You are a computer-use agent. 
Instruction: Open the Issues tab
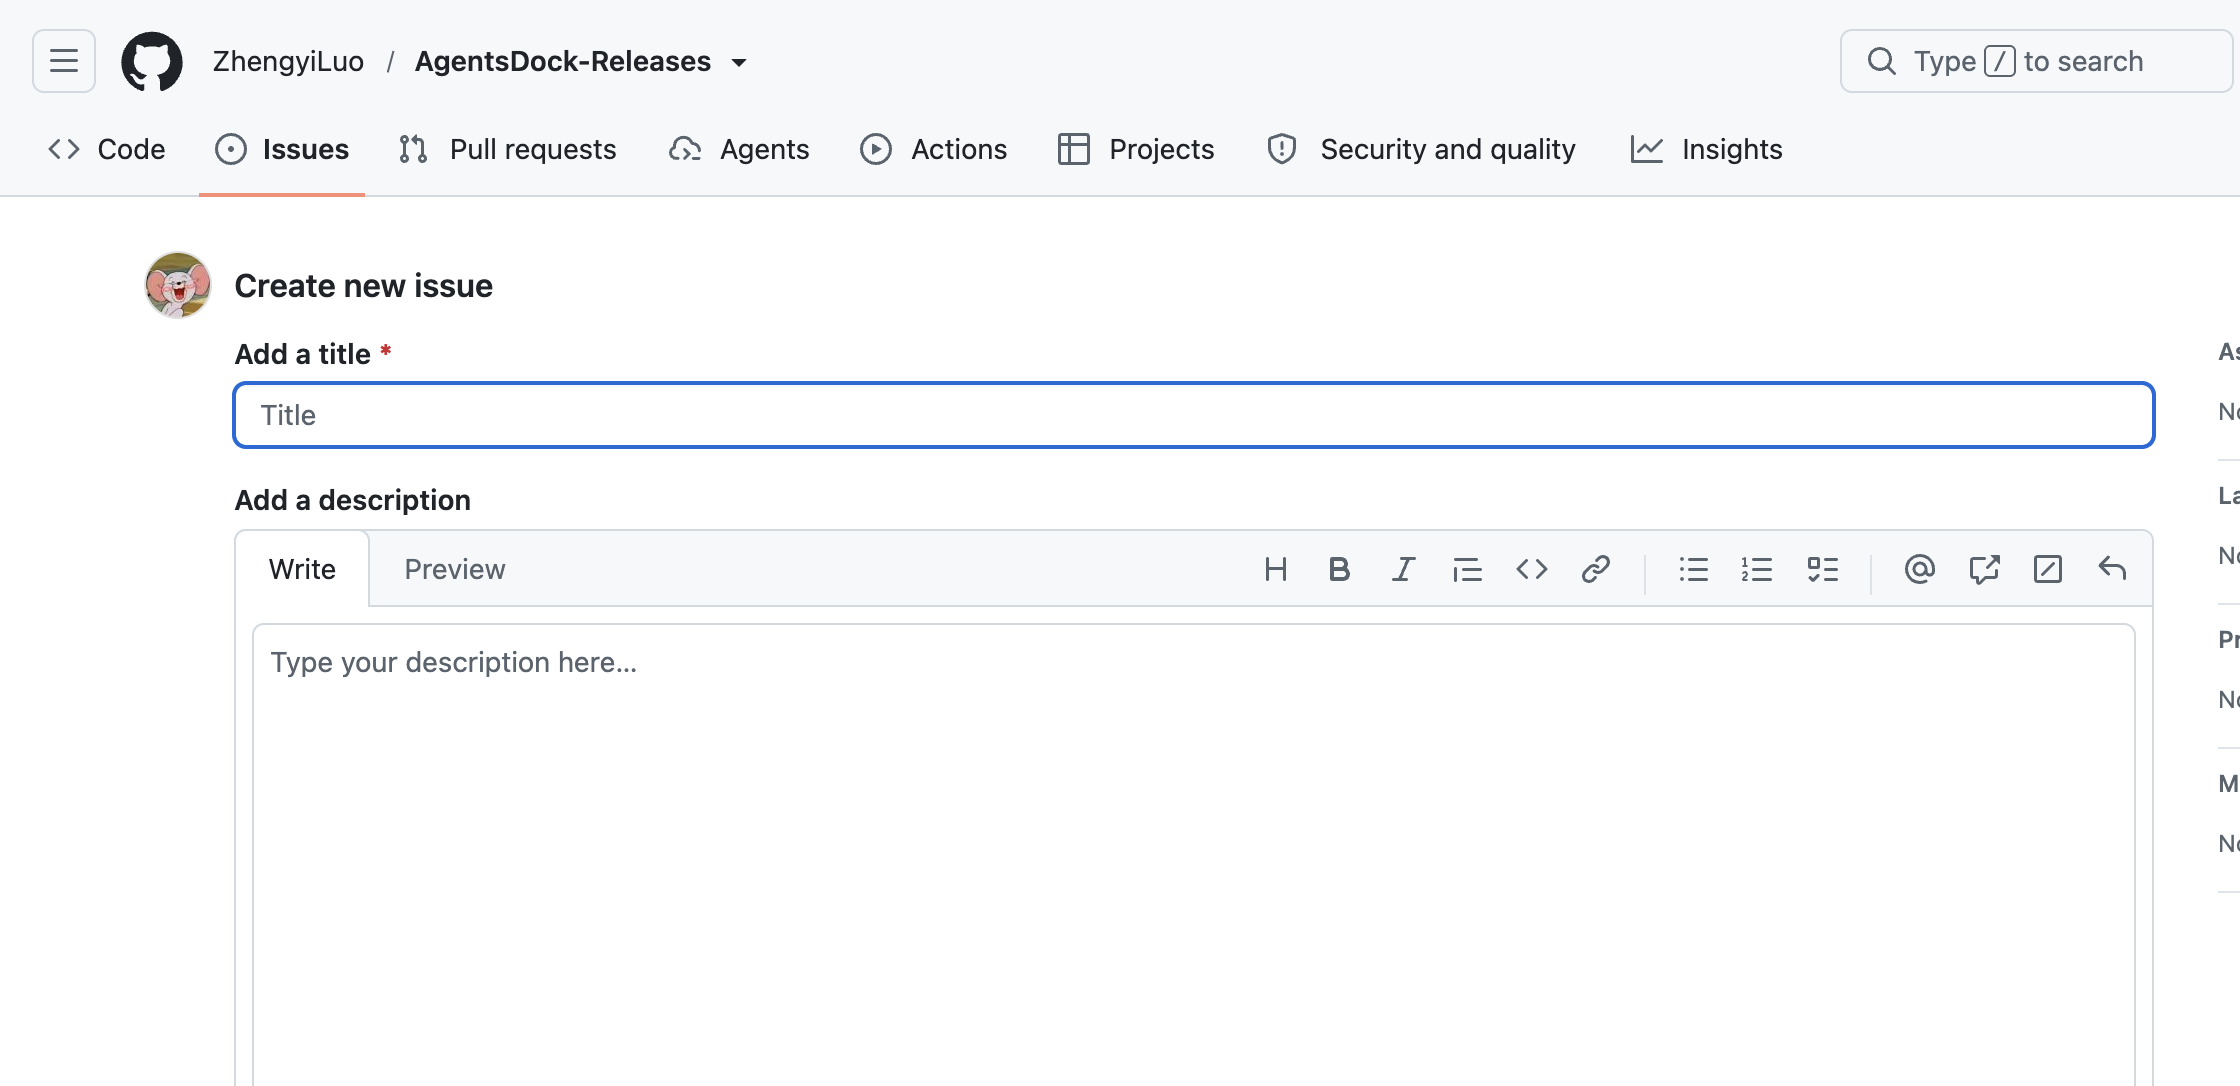pyautogui.click(x=282, y=149)
